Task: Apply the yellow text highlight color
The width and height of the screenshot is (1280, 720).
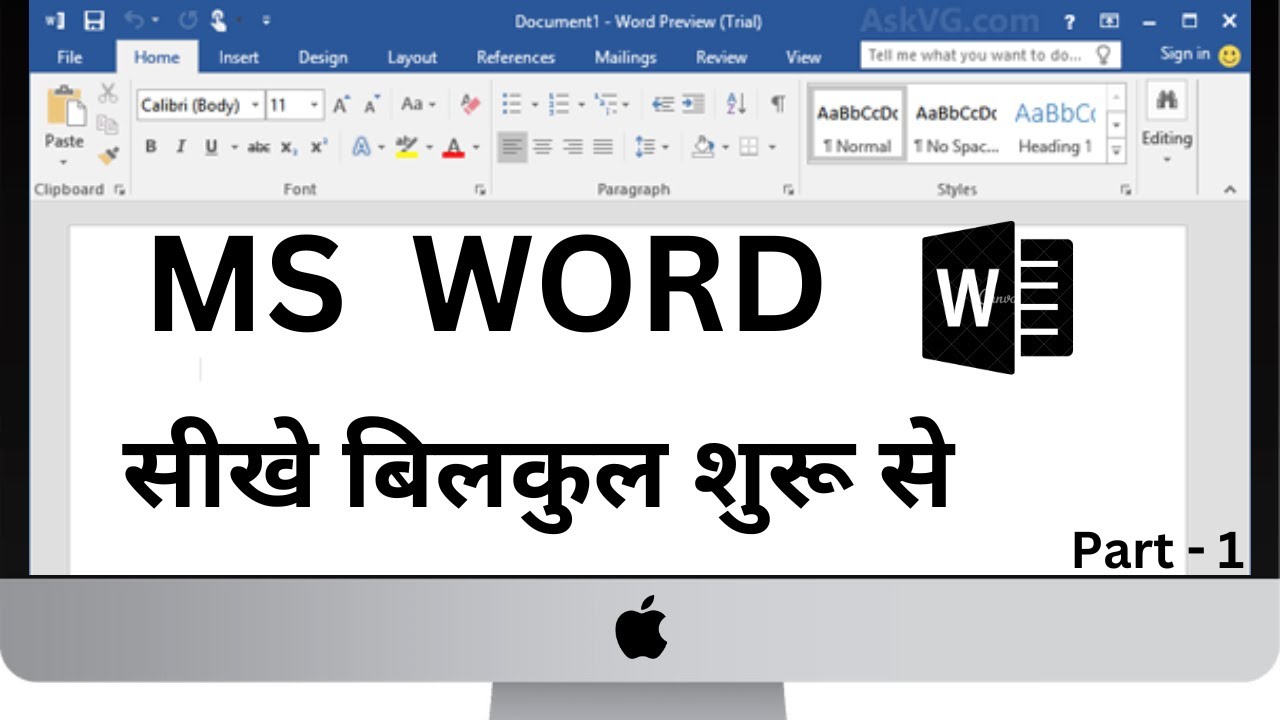Action: 406,147
